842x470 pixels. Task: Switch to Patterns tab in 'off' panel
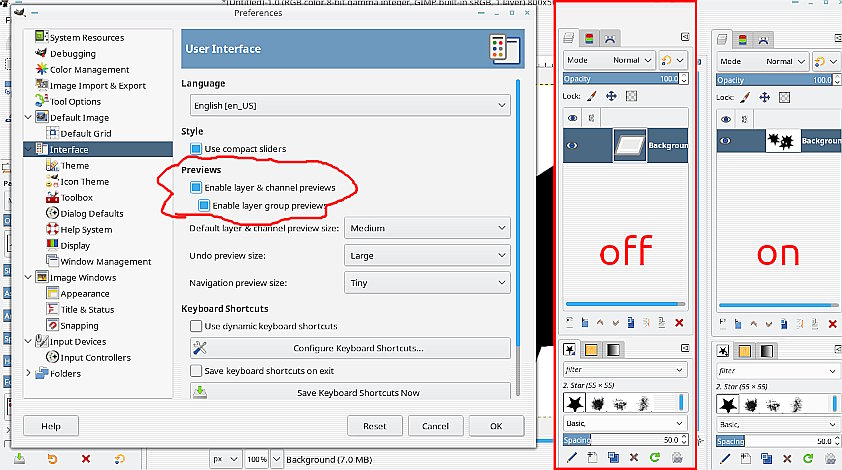click(x=591, y=350)
